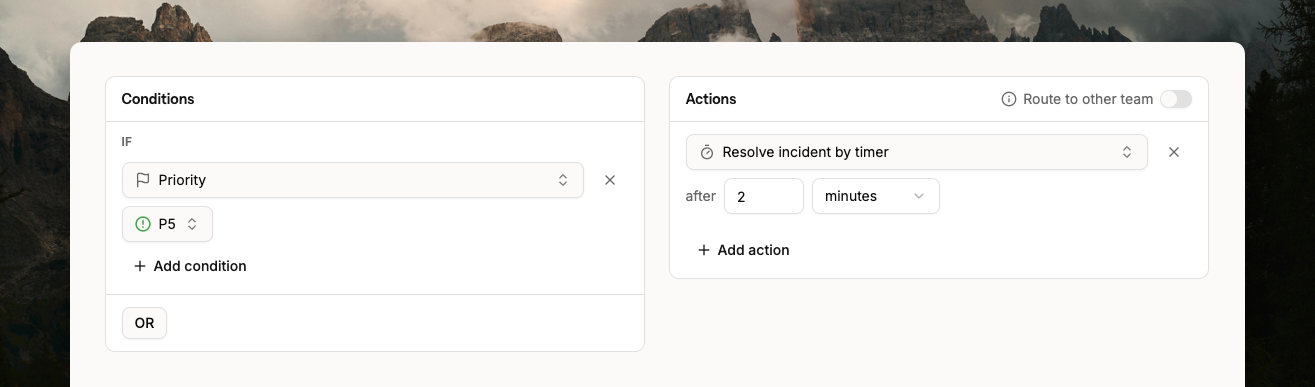
Task: Open the P5 priority value dropdown
Action: pyautogui.click(x=168, y=224)
